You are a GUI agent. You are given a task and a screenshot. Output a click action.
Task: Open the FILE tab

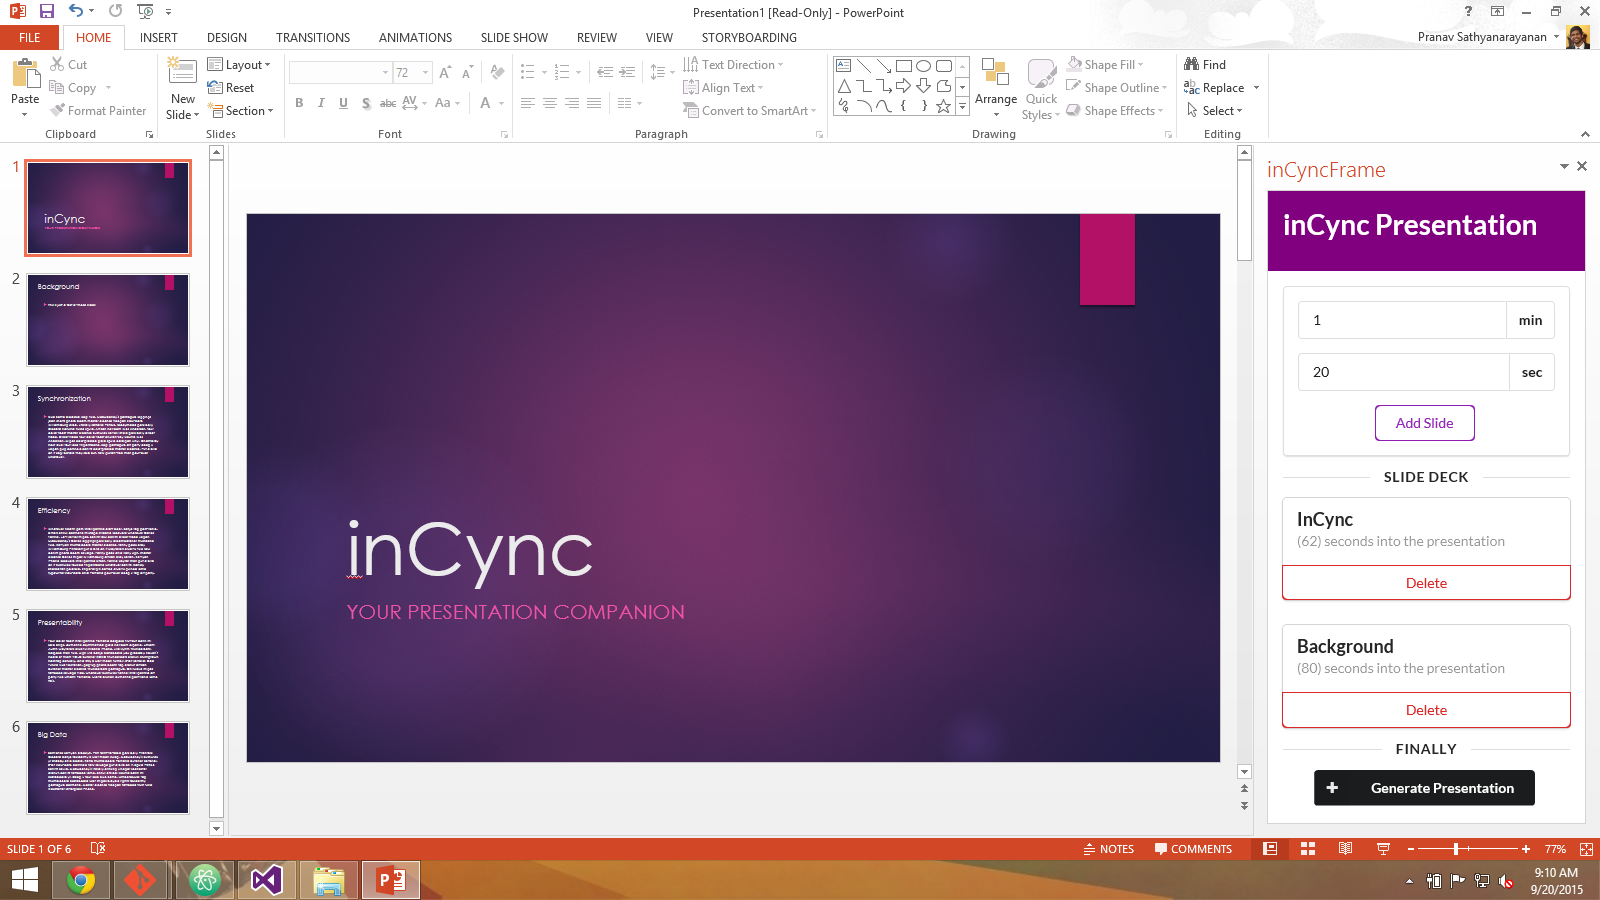(30, 37)
